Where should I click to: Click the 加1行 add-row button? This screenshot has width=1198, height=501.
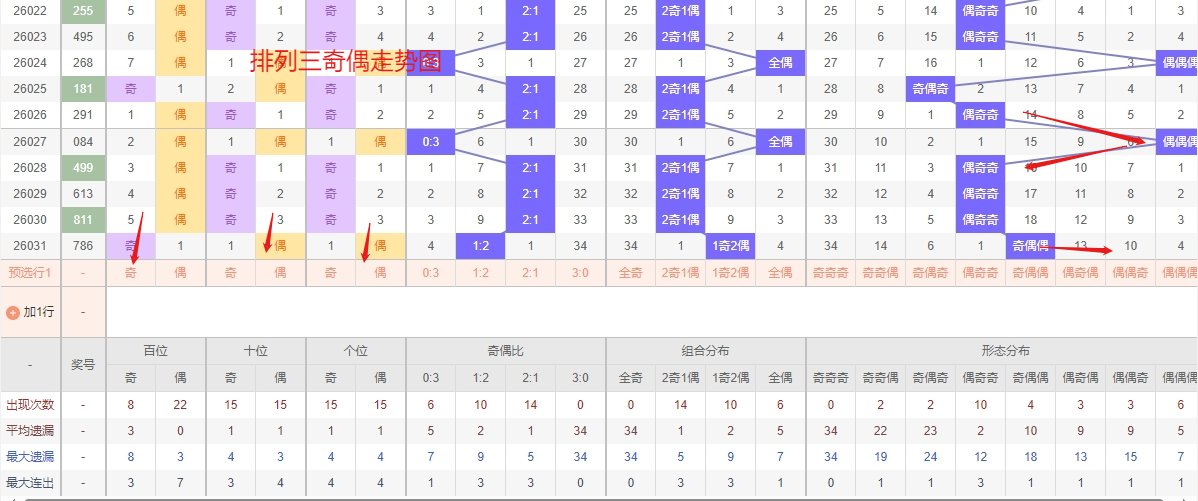(38, 312)
